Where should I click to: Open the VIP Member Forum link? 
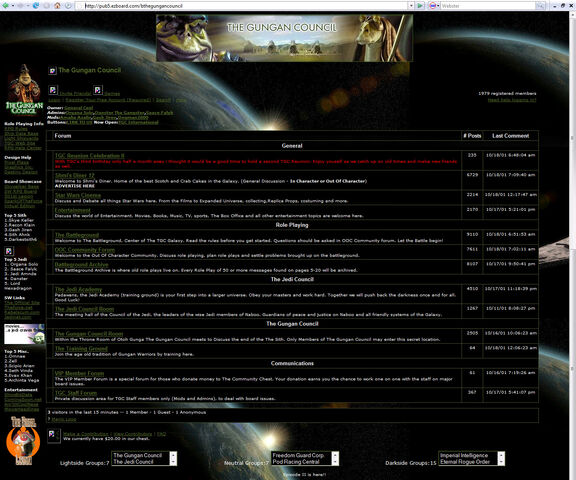coord(79,373)
